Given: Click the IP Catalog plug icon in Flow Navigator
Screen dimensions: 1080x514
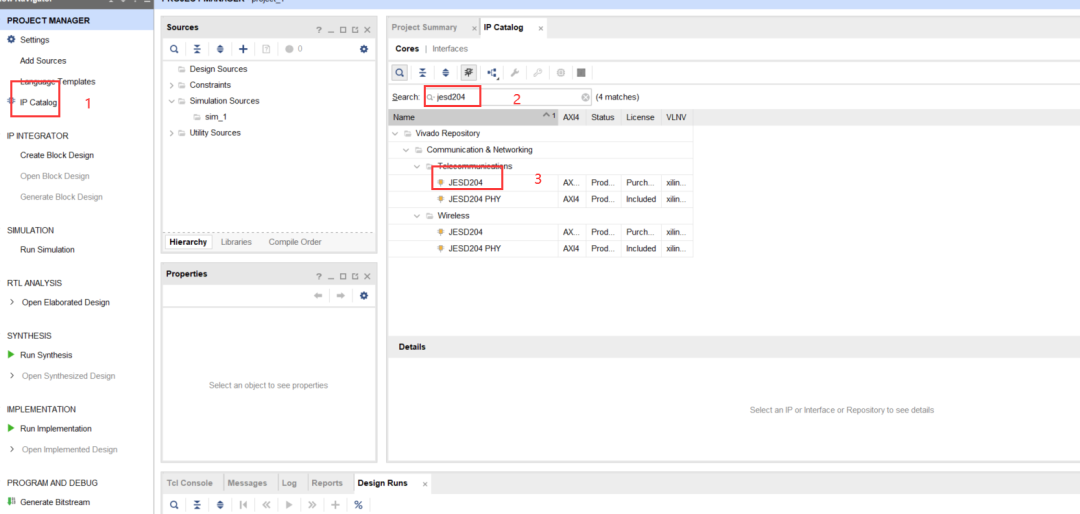Looking at the screenshot, I should click(11, 102).
